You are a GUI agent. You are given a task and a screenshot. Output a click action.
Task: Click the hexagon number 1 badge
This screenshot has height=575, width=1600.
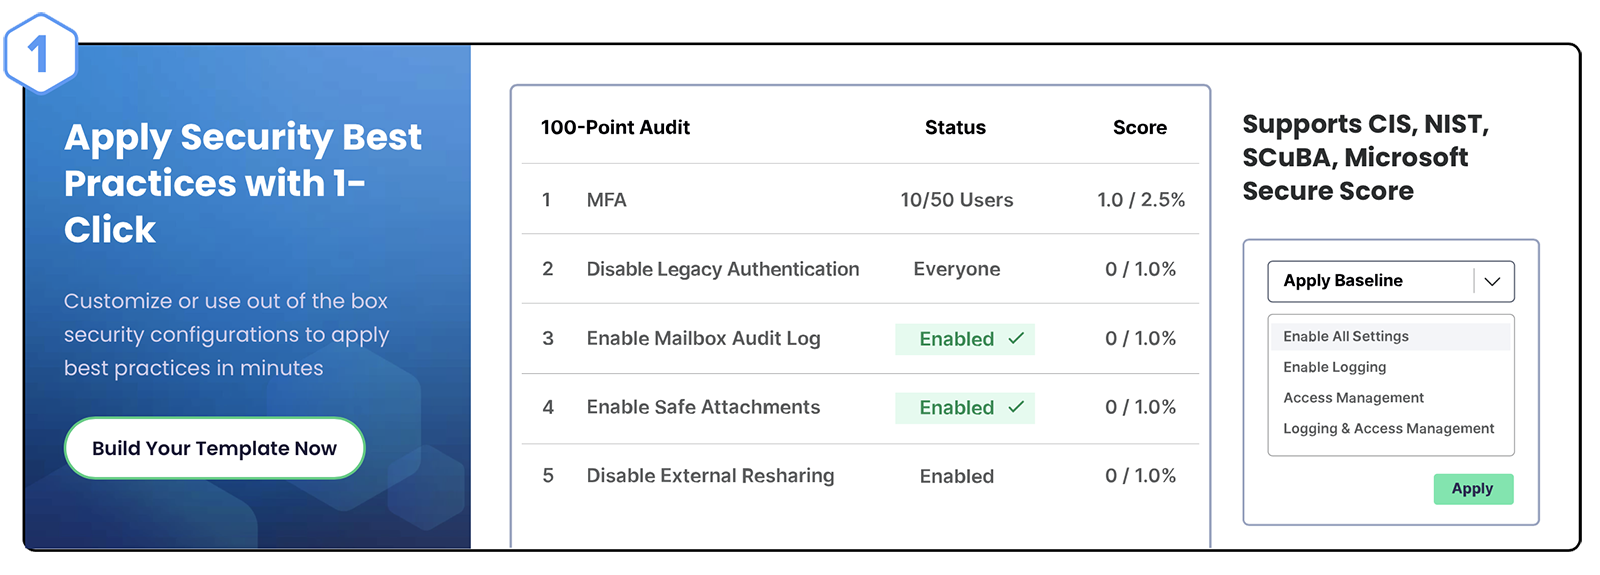(x=40, y=54)
